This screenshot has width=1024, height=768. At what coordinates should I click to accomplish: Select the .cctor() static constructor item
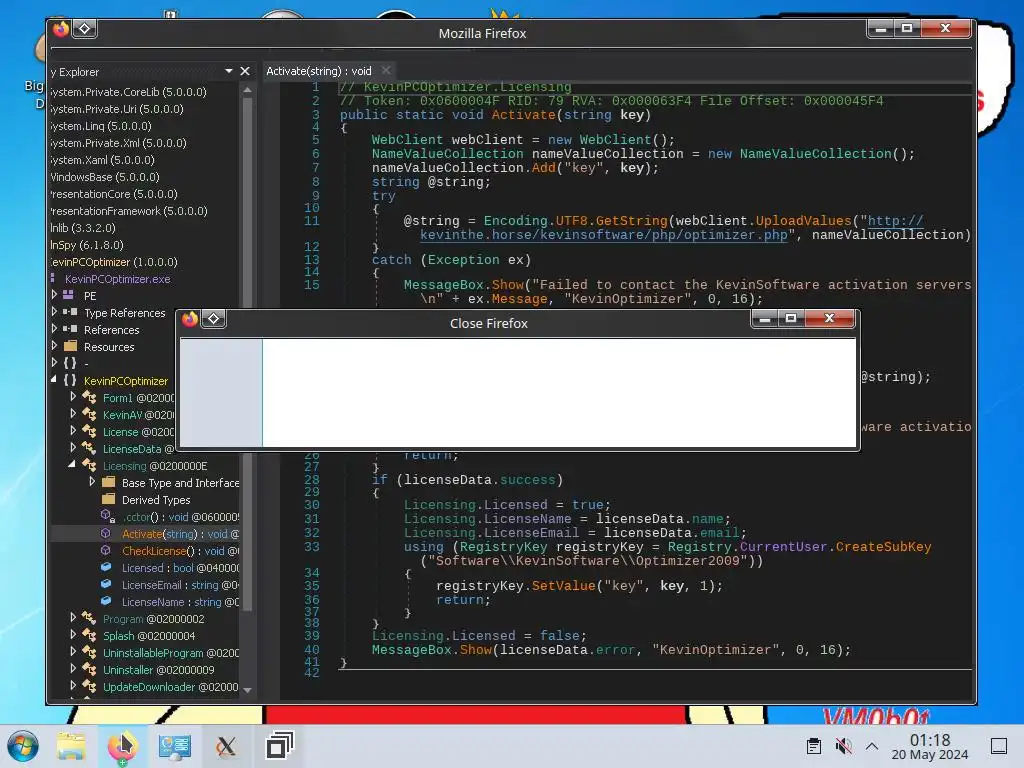click(180, 517)
